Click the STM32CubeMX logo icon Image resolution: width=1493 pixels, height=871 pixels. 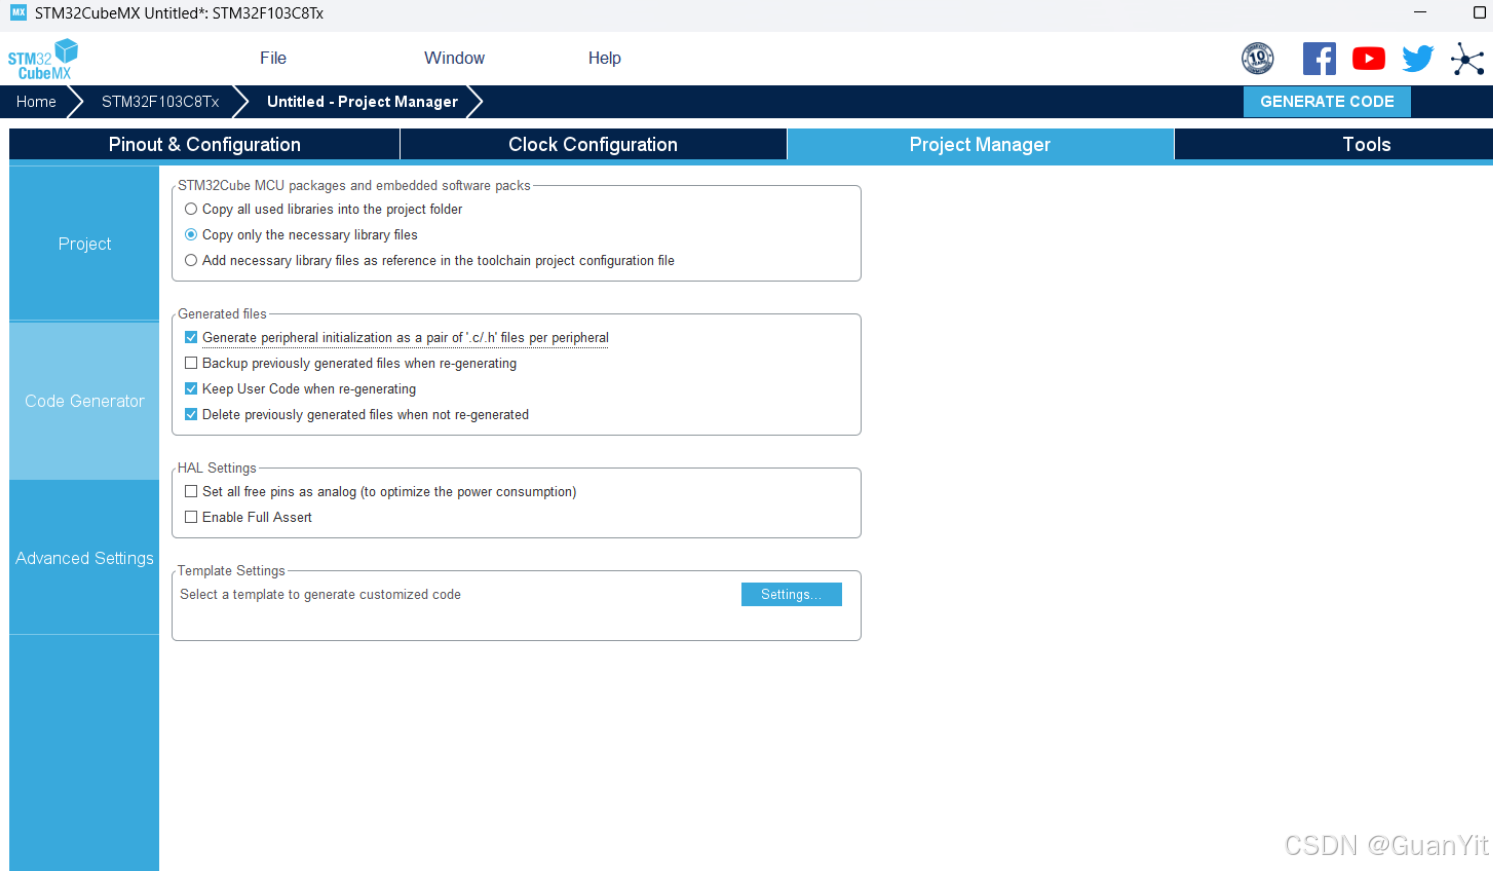[x=43, y=59]
